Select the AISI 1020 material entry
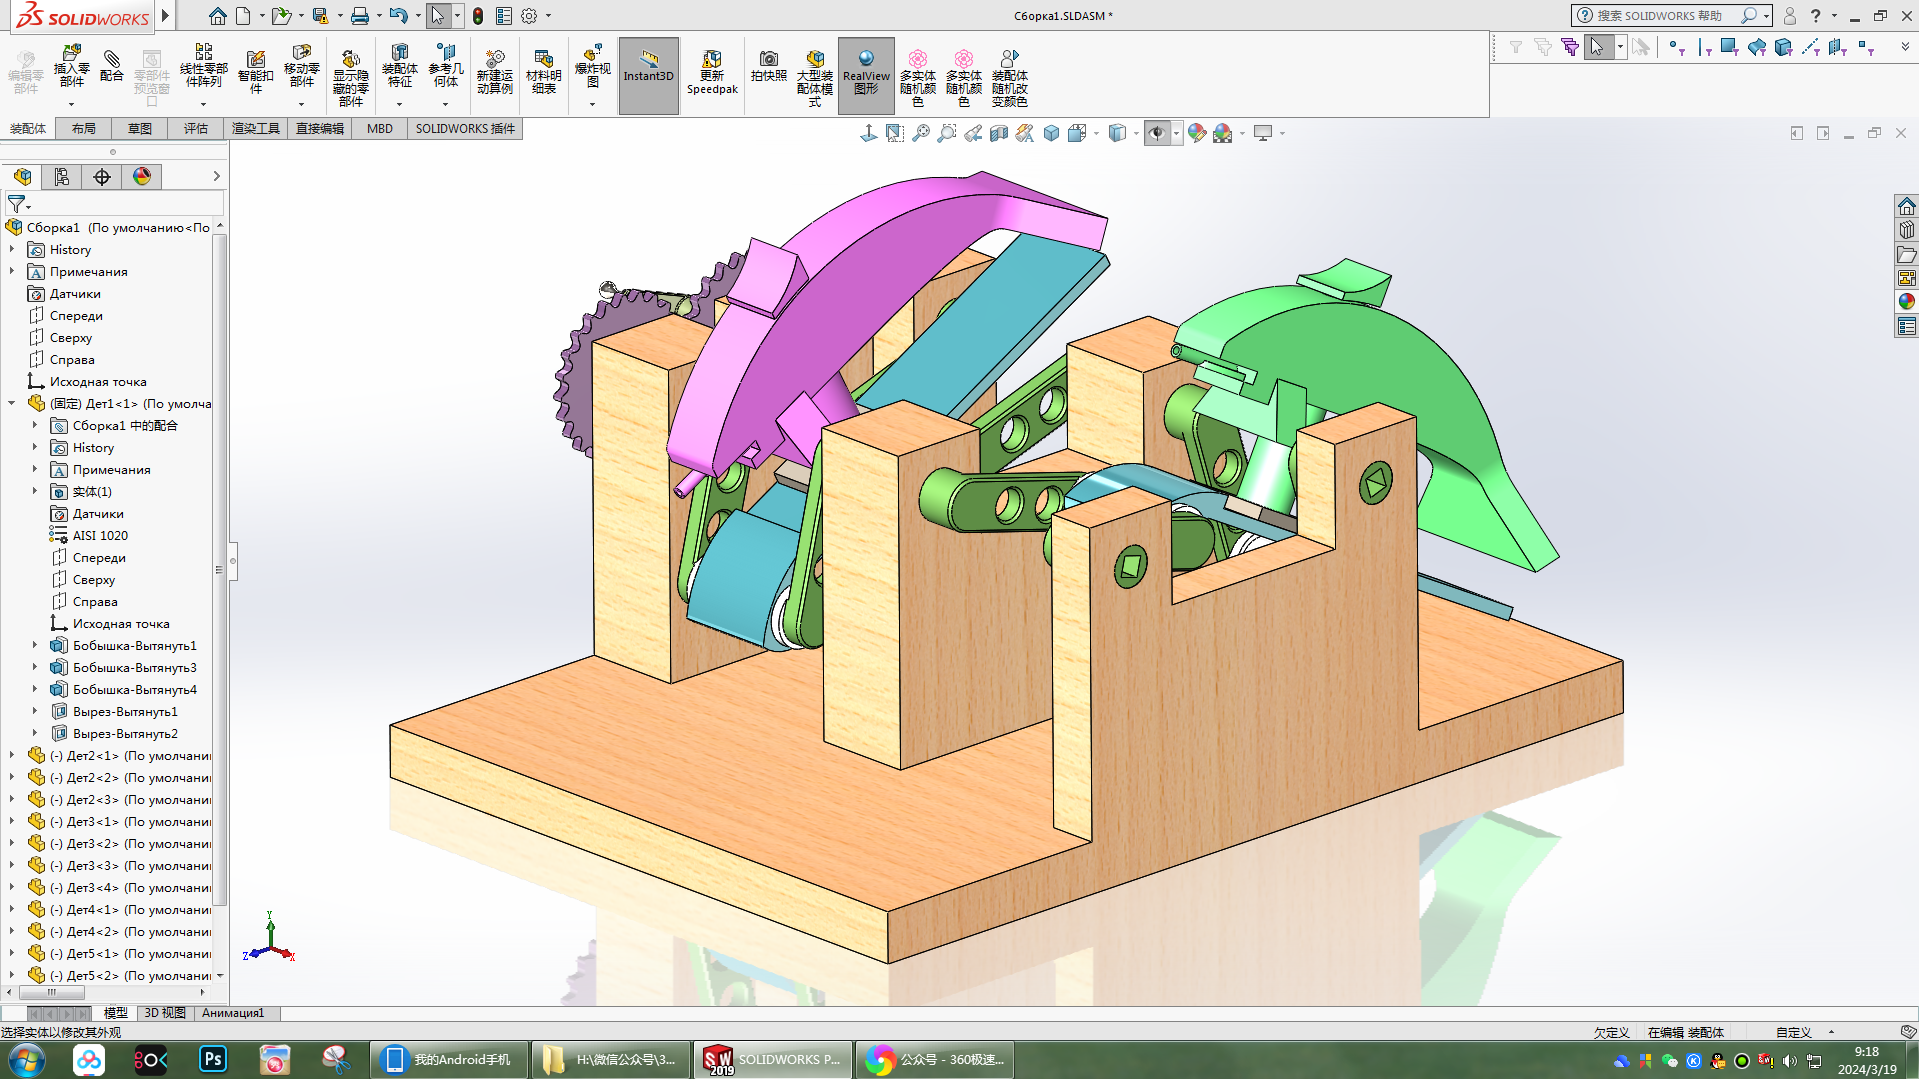Screen dimensions: 1919x1079 tap(100, 536)
